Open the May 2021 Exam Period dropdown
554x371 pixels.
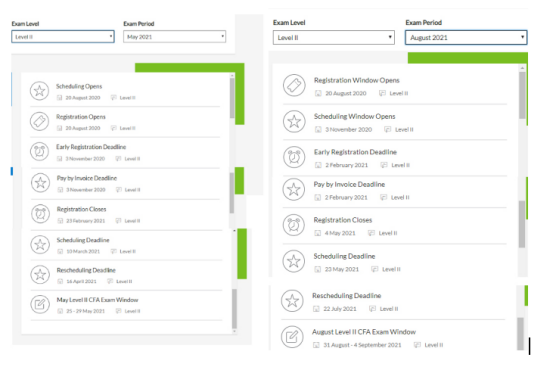point(175,37)
